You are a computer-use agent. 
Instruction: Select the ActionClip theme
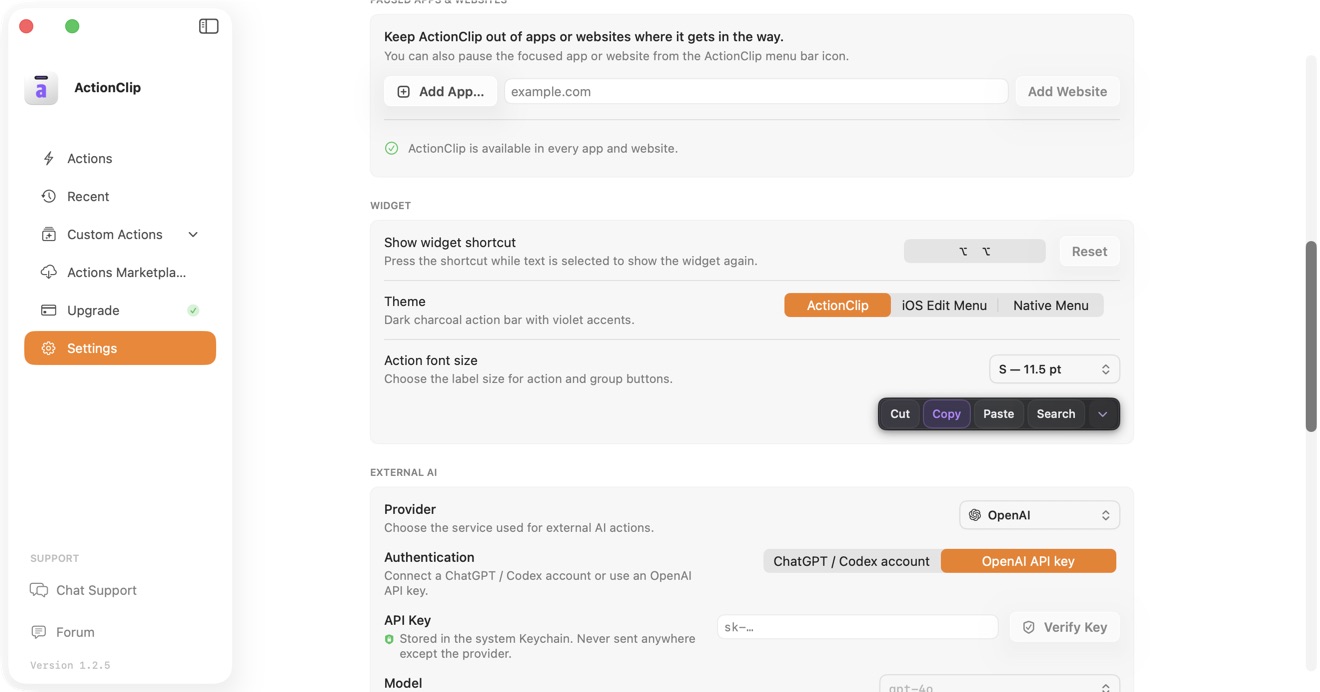click(x=837, y=306)
